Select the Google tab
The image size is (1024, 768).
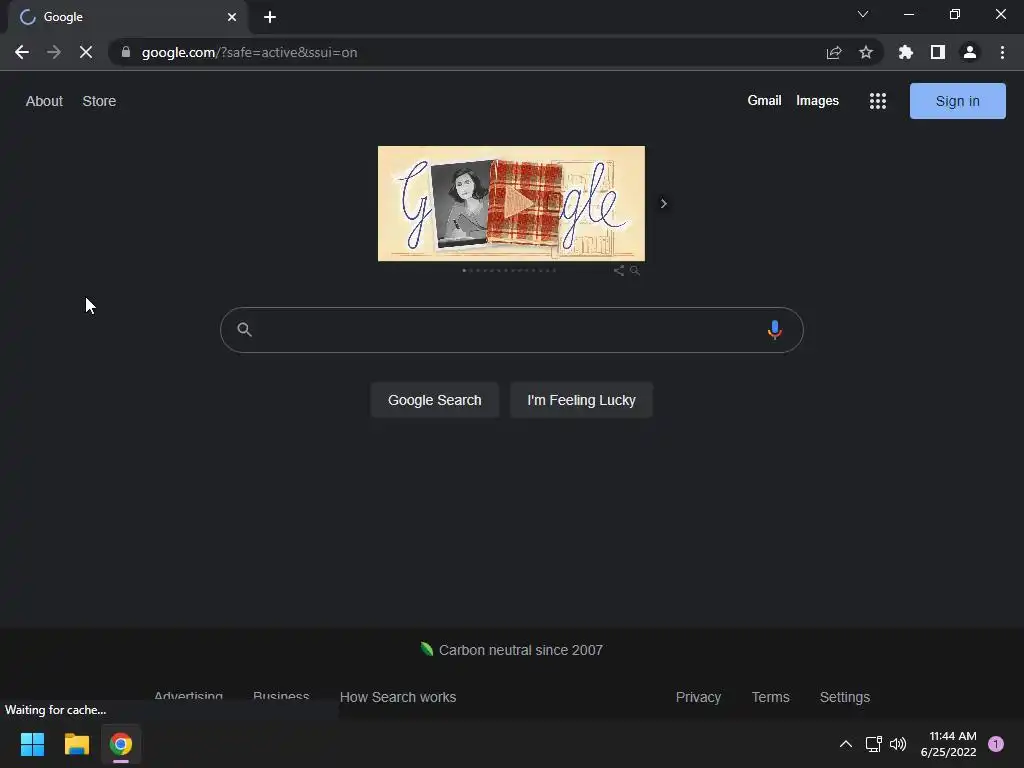[128, 17]
